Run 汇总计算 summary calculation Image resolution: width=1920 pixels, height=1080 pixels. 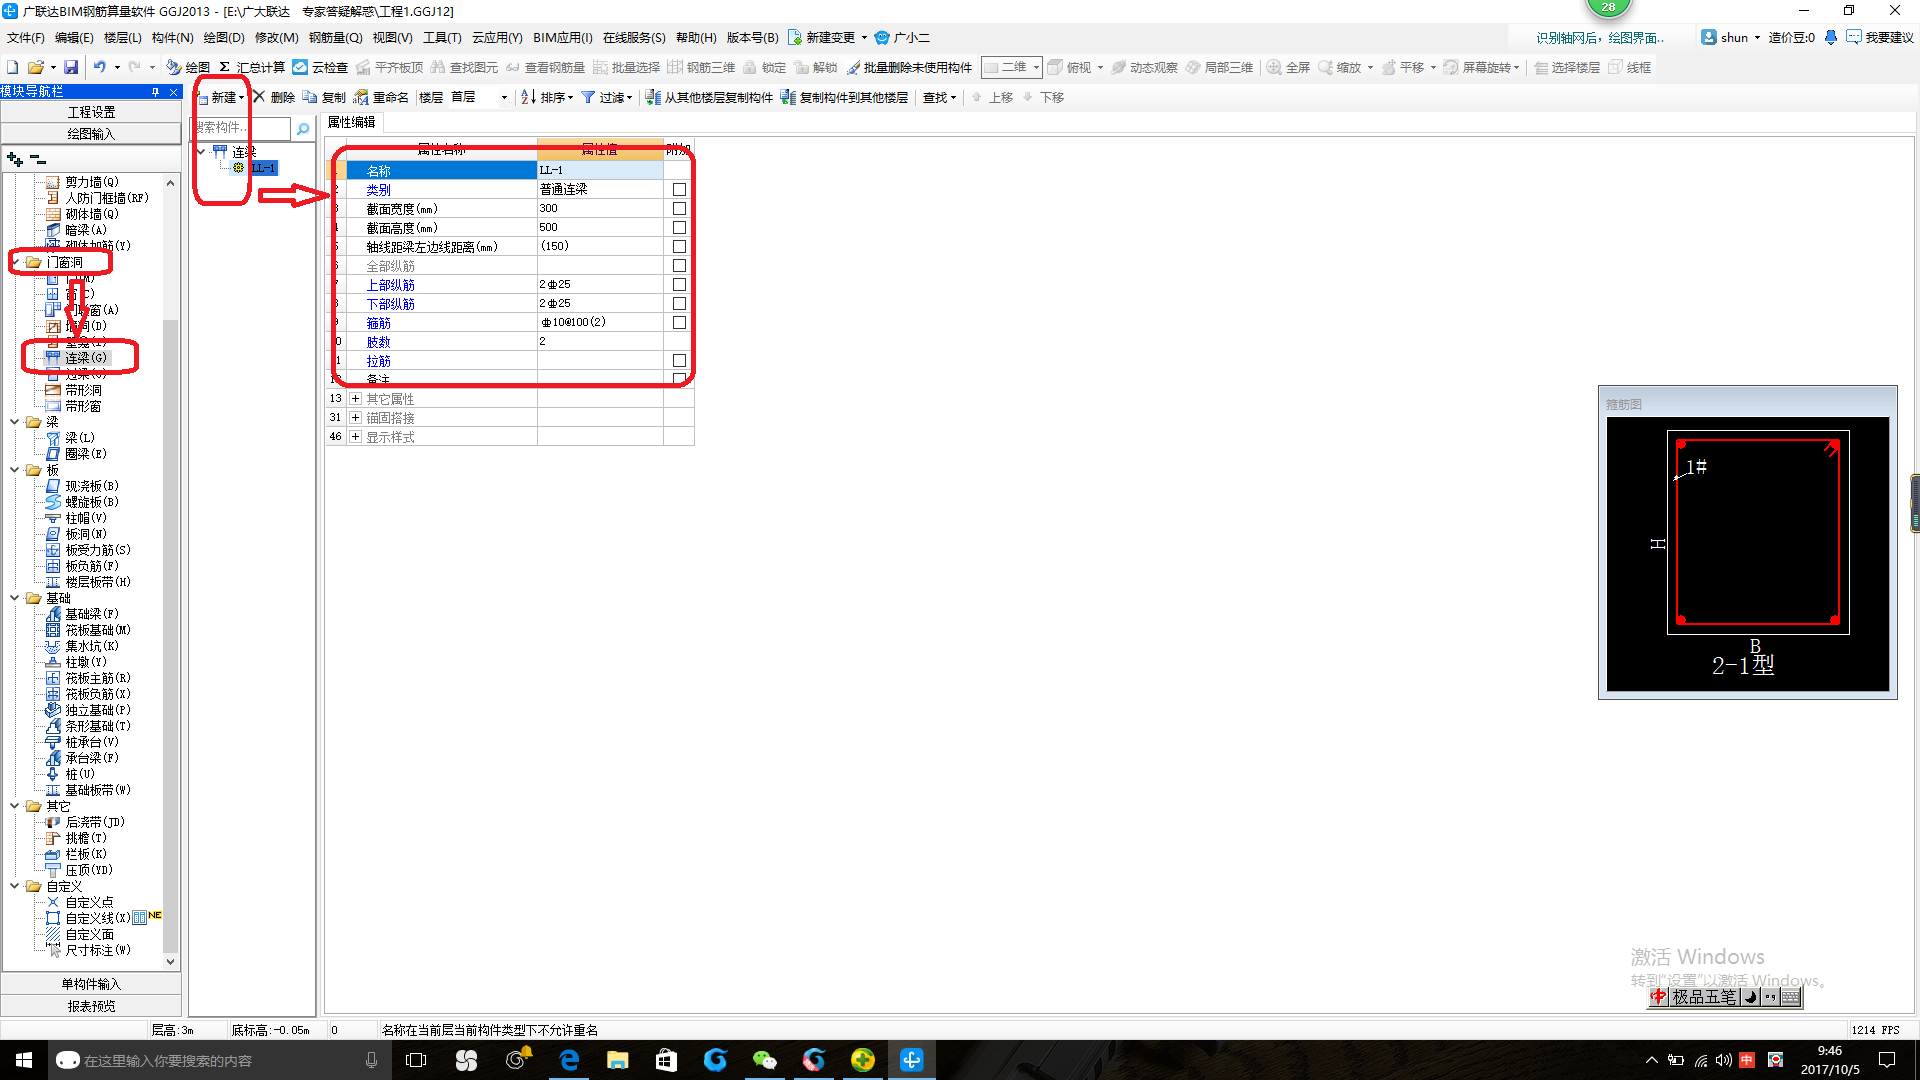(251, 67)
